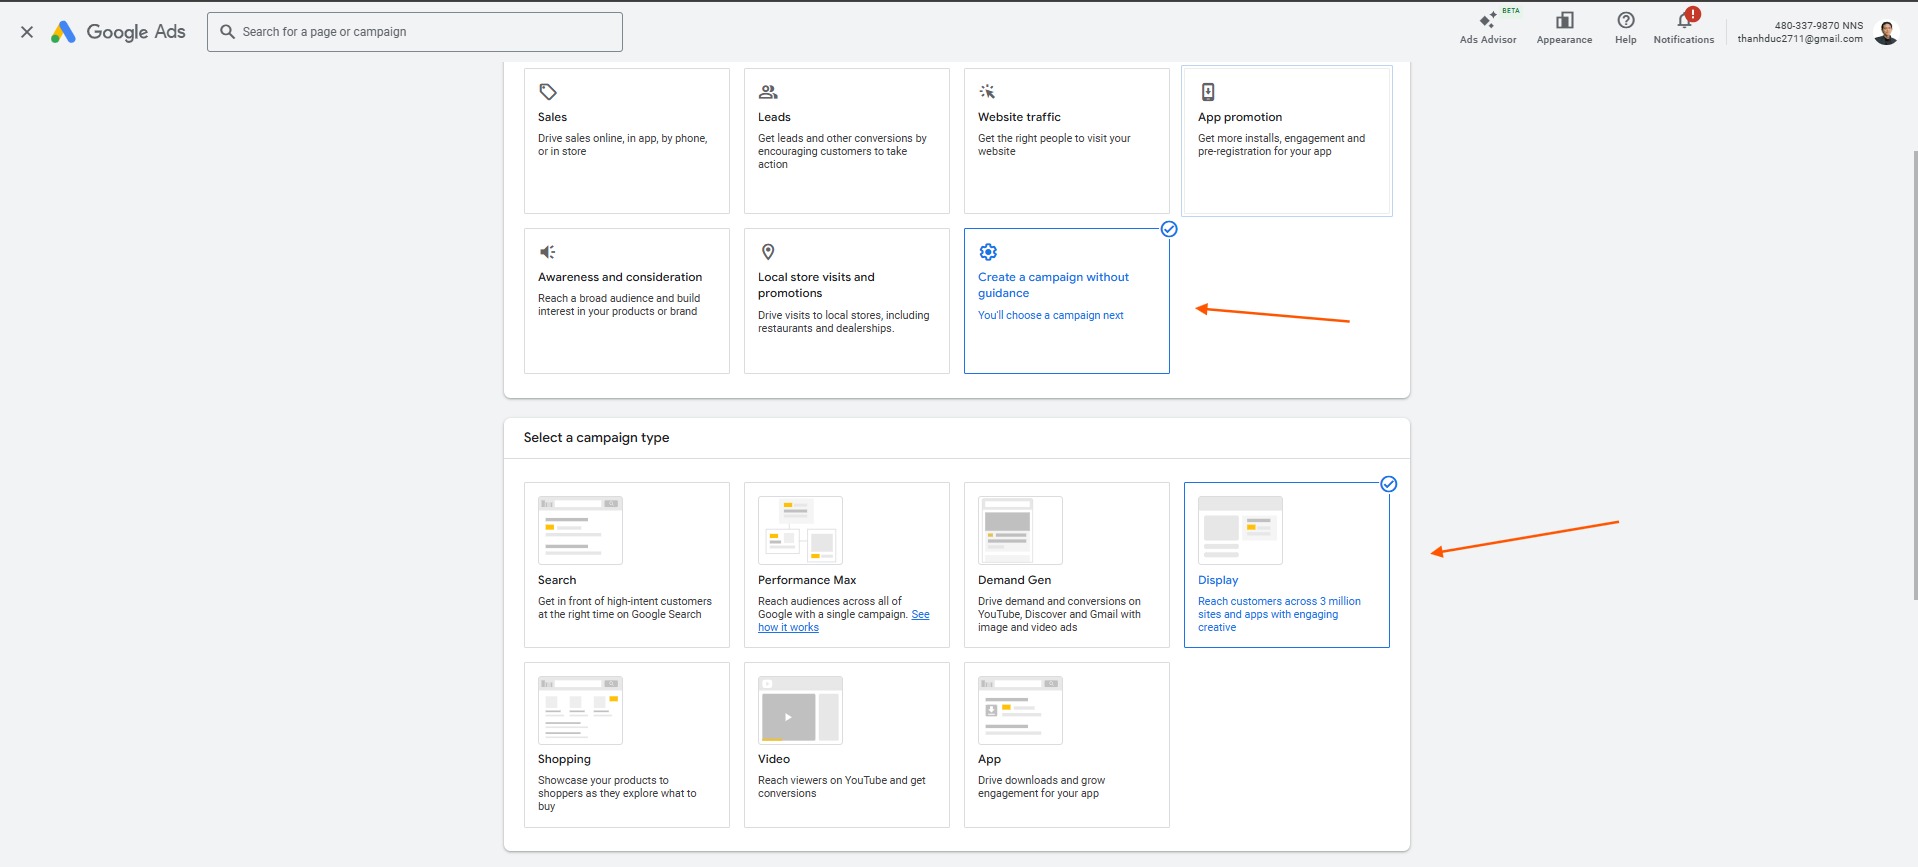Click the search for page or campaign field

(415, 32)
